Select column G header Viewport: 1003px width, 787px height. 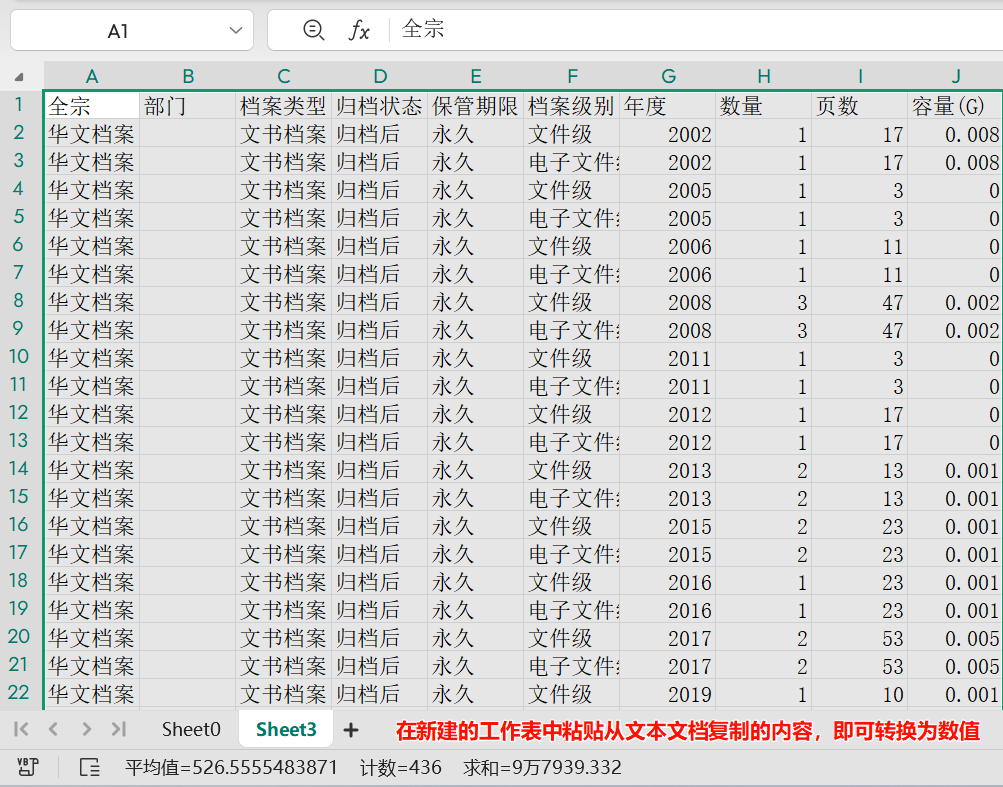tap(668, 76)
